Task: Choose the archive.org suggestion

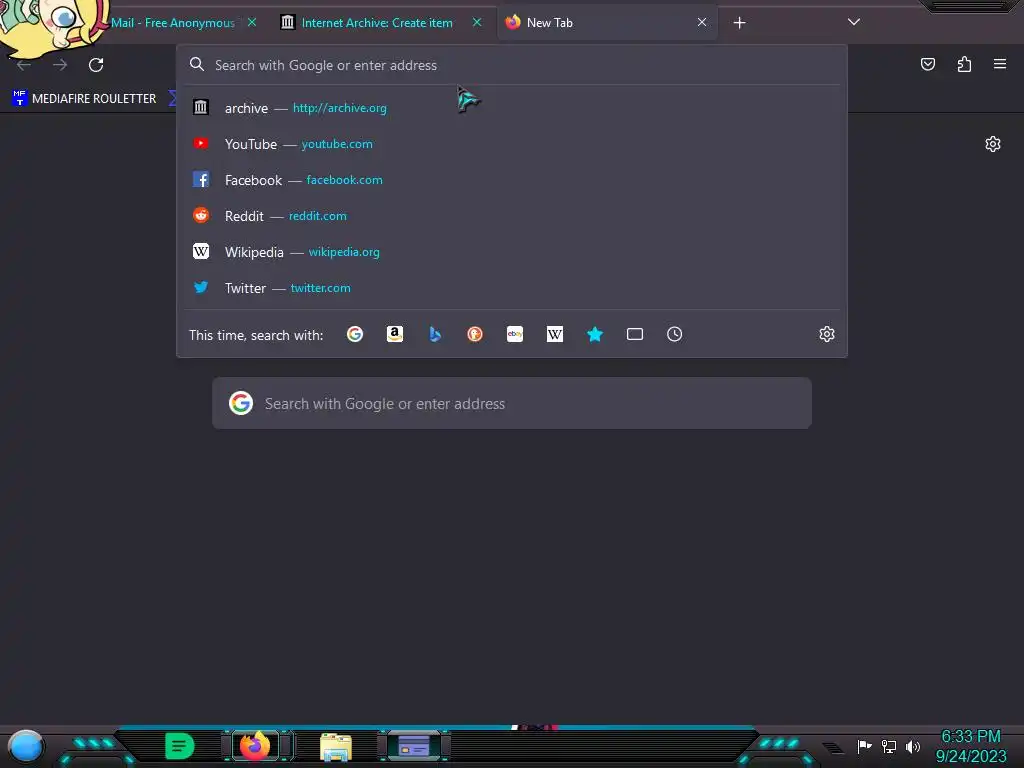Action: coord(512,108)
